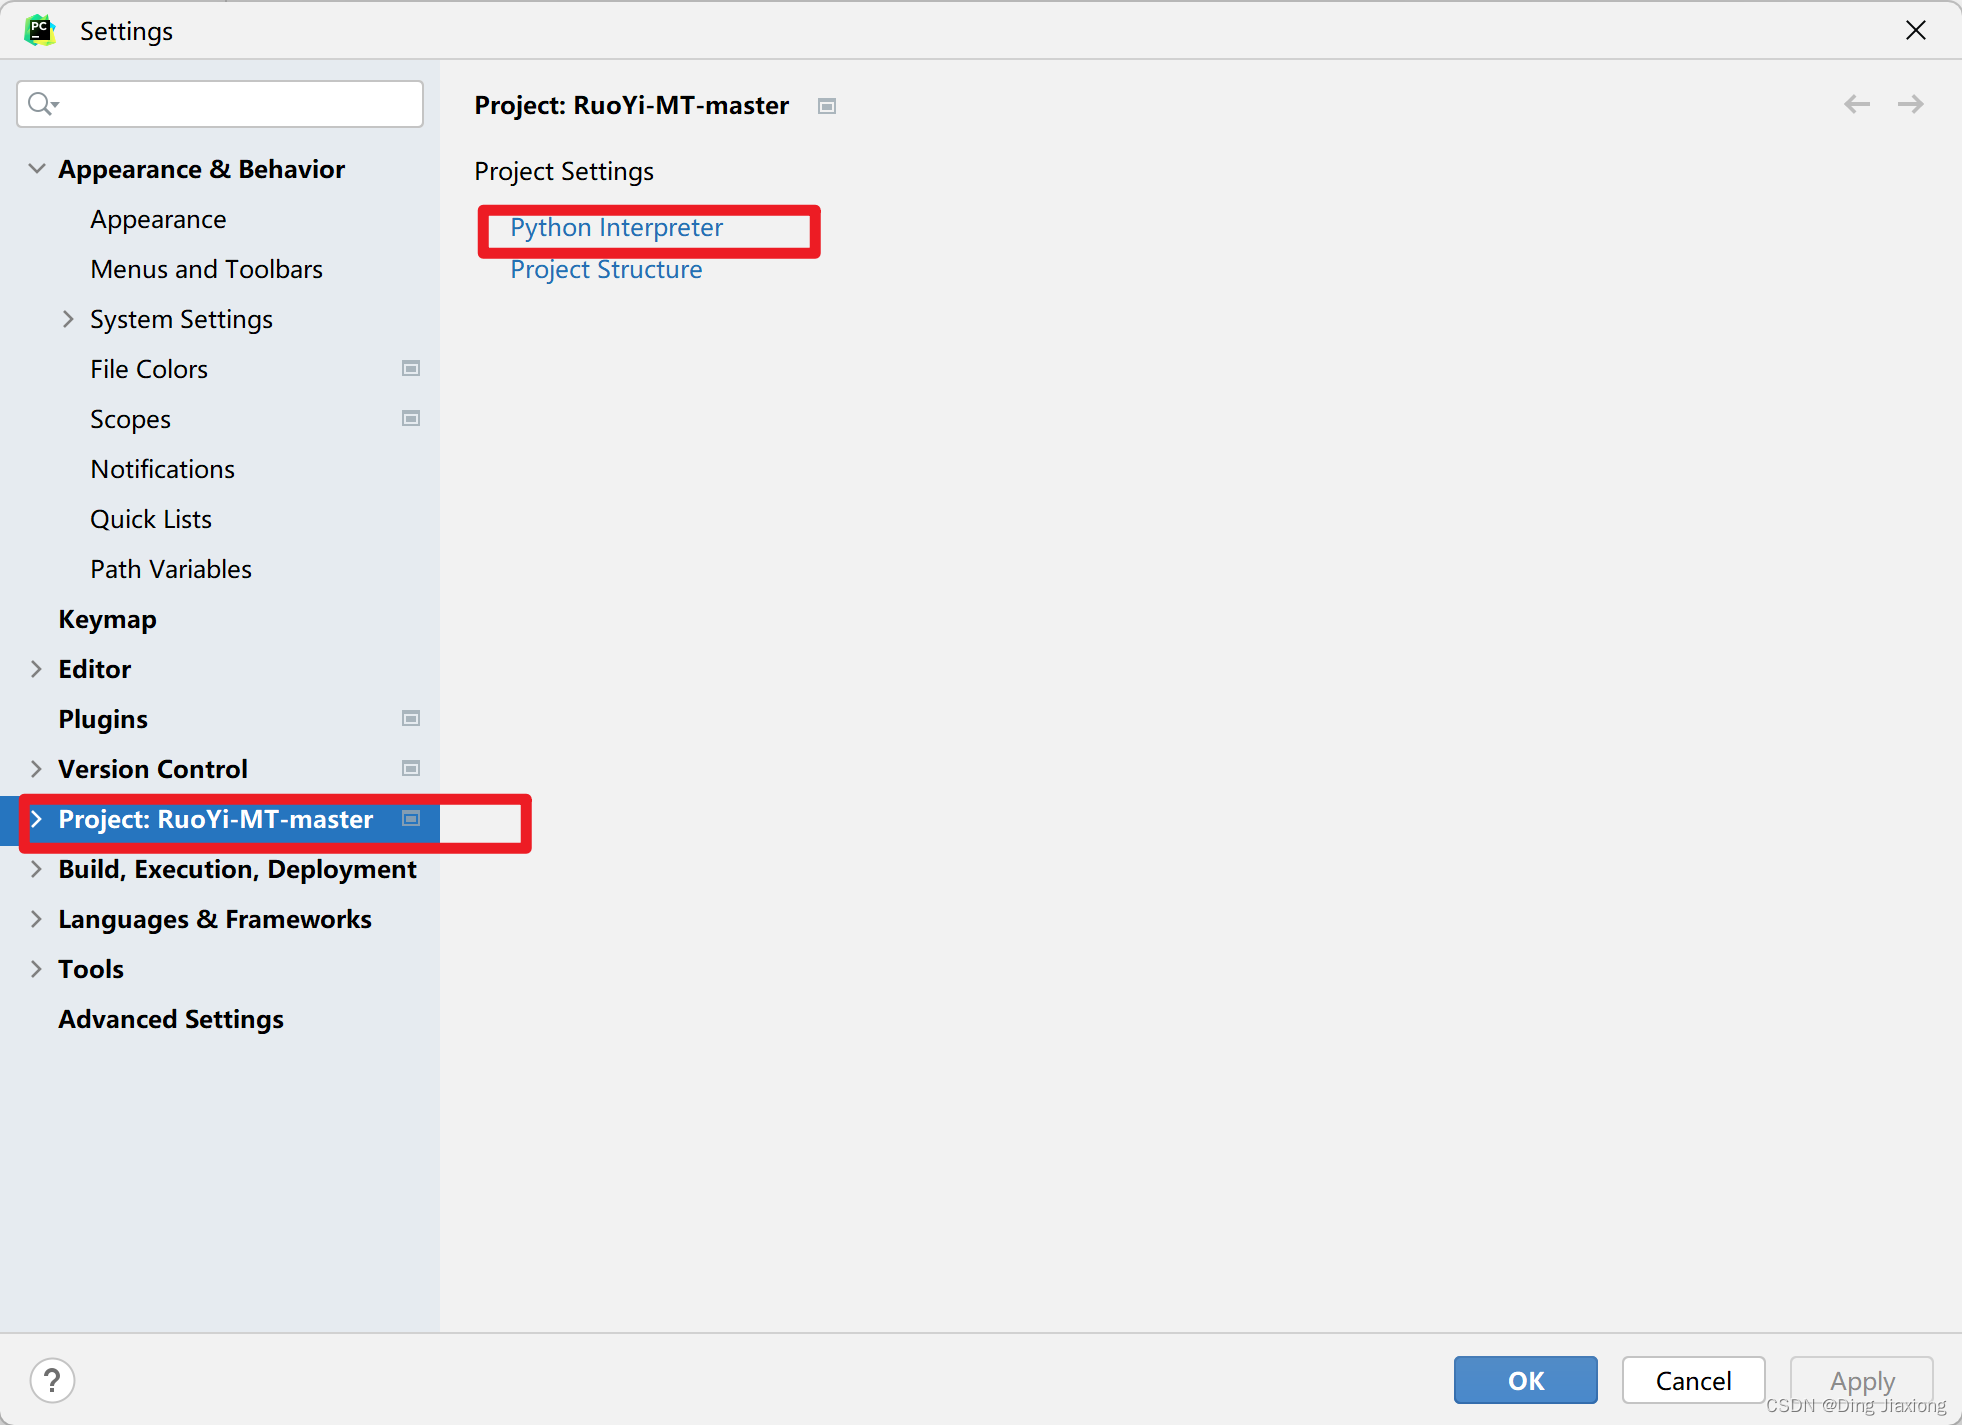Open Advanced Settings page
Screen dimensions: 1962x1425
tap(171, 1019)
